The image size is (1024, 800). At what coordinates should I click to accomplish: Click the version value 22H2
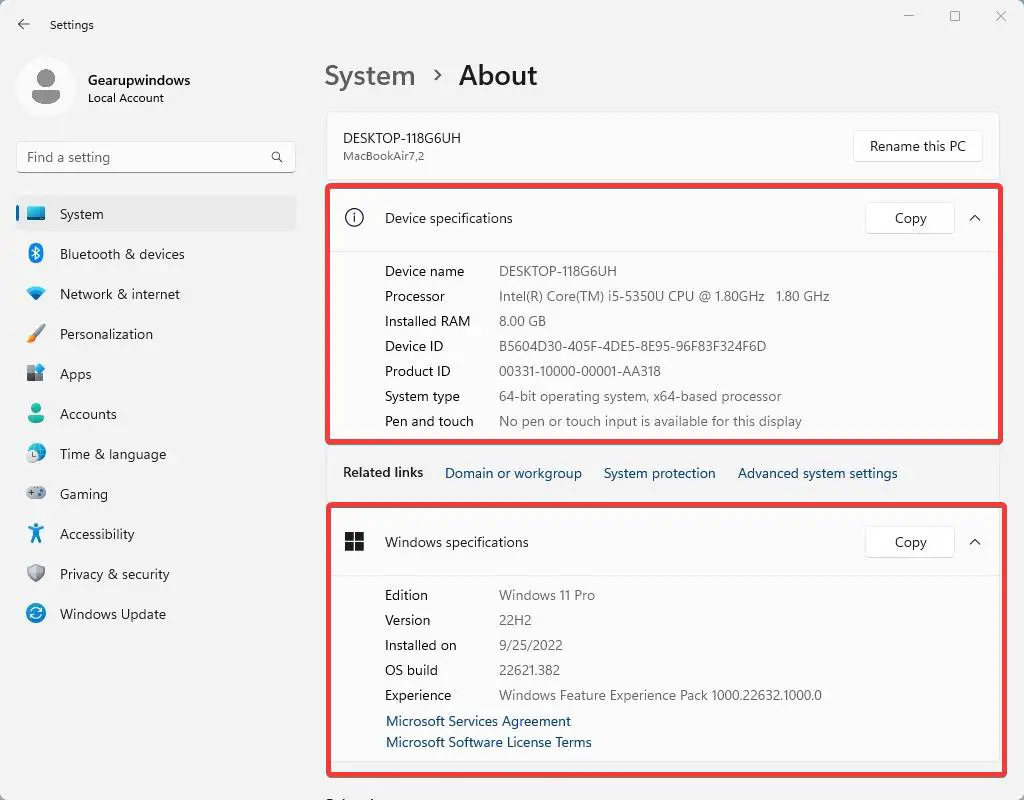pyautogui.click(x=515, y=620)
